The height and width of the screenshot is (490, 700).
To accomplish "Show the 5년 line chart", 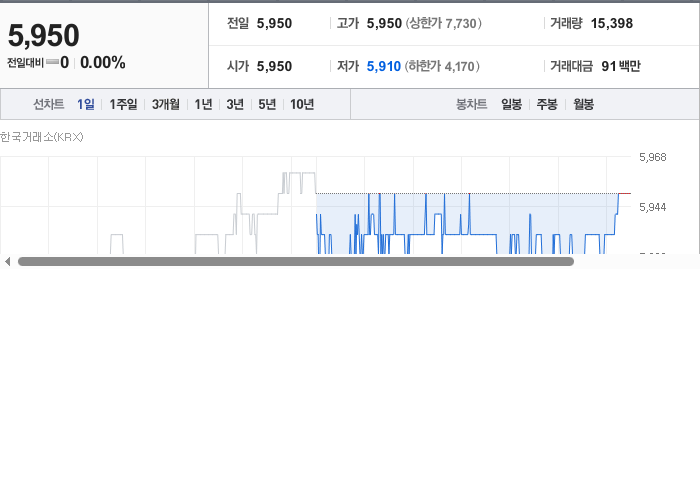I will (267, 104).
